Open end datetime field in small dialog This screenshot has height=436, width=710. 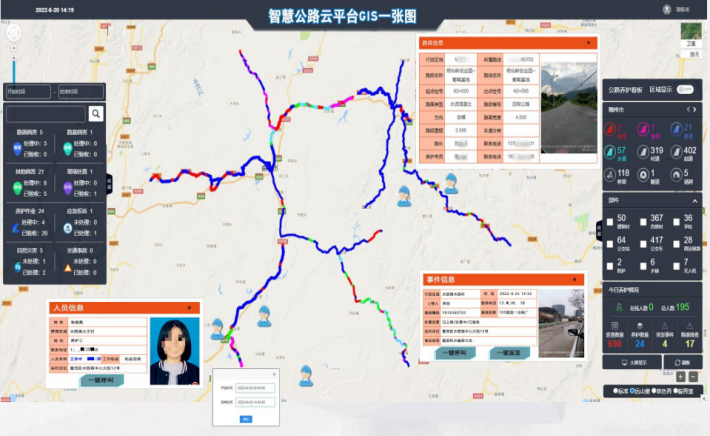pyautogui.click(x=255, y=402)
